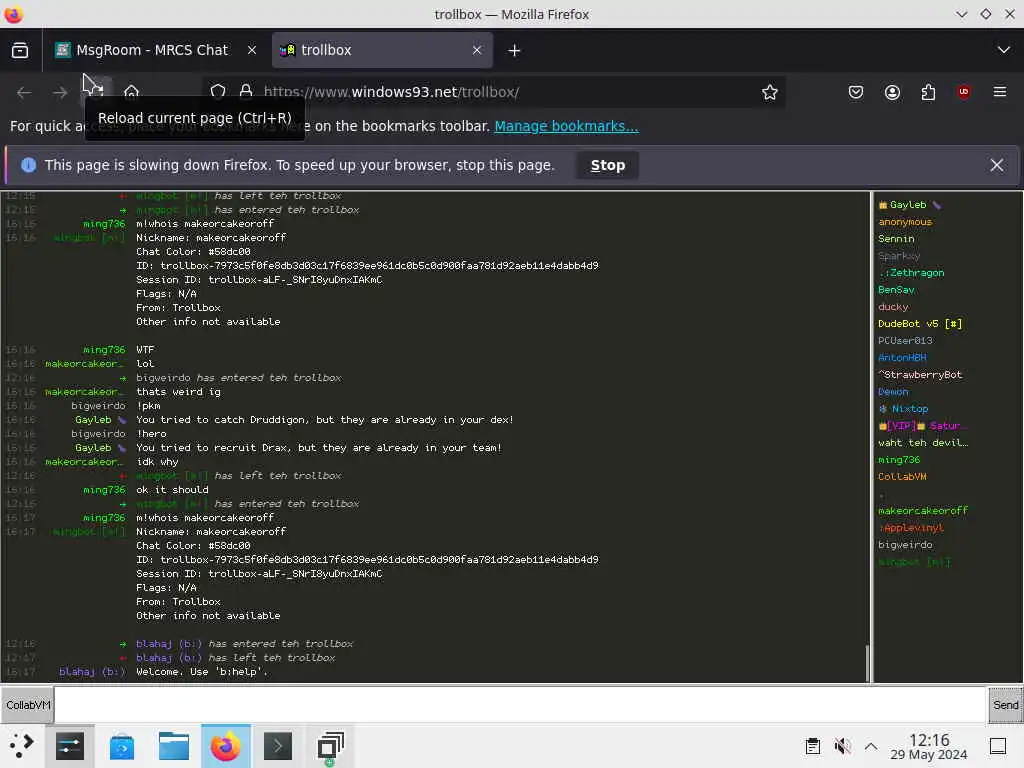Open Firefox home page
The height and width of the screenshot is (768, 1024).
click(x=131, y=93)
